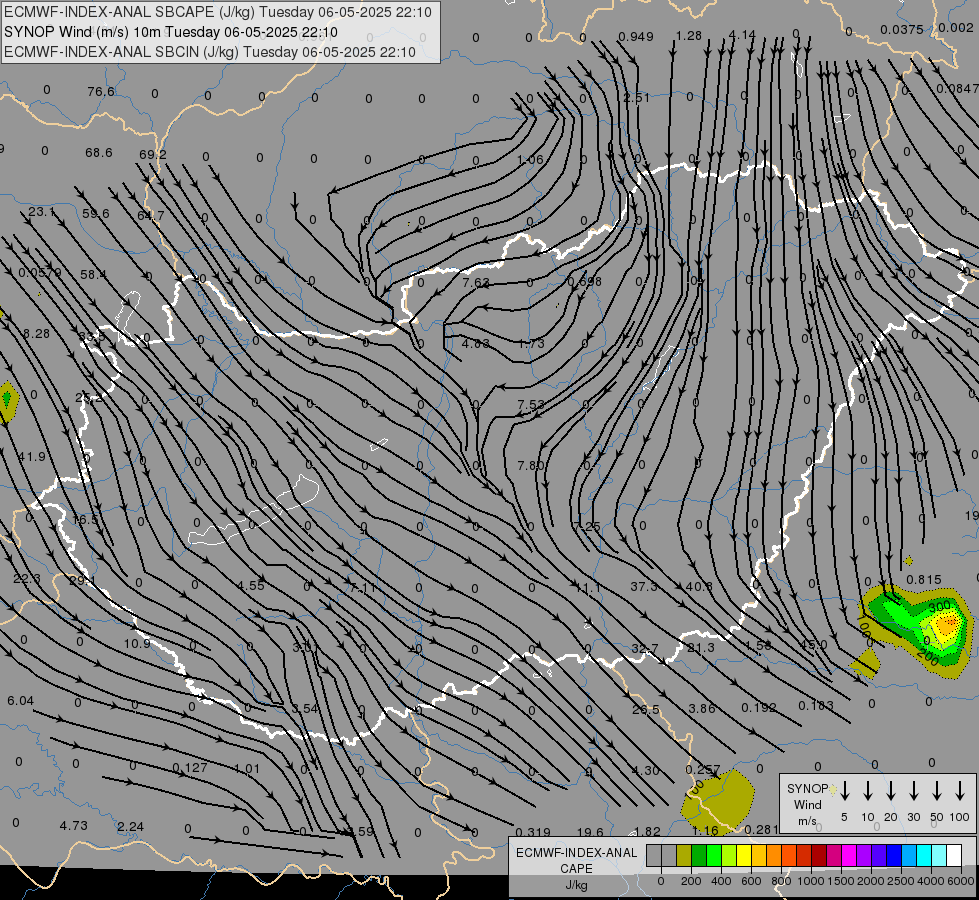Click the map value 7.11

click(362, 587)
